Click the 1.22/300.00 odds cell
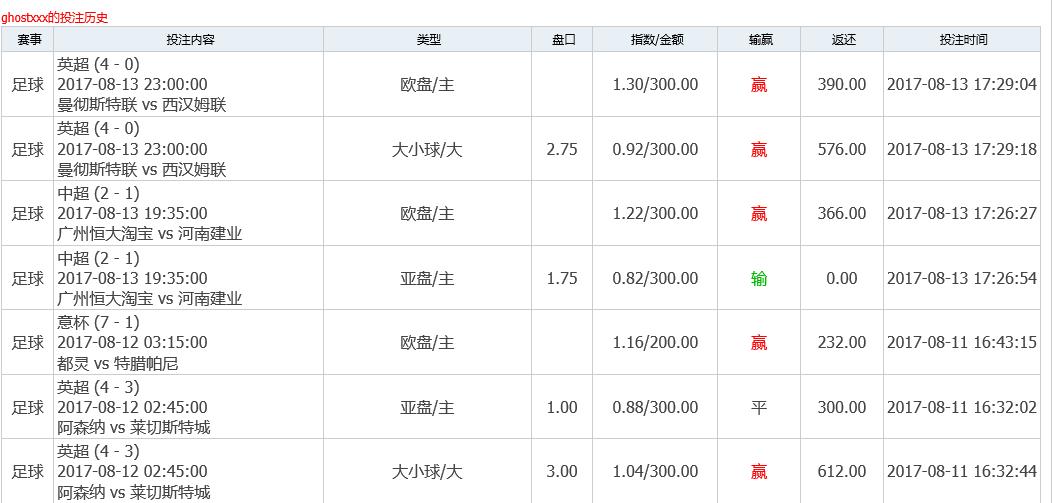 (x=655, y=214)
